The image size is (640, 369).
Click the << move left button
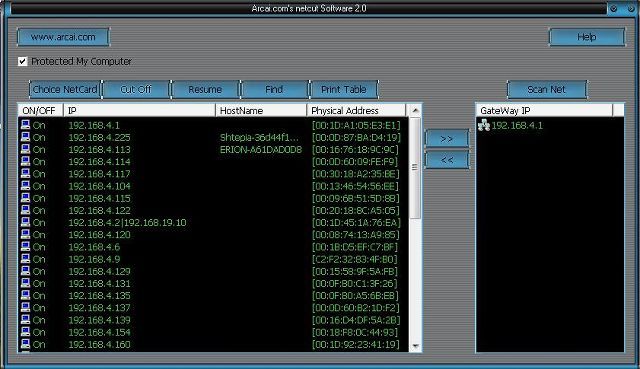(447, 160)
